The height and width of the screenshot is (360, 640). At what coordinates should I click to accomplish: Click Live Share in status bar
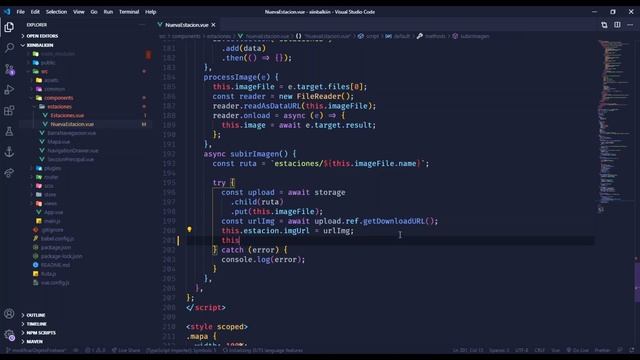point(126,350)
